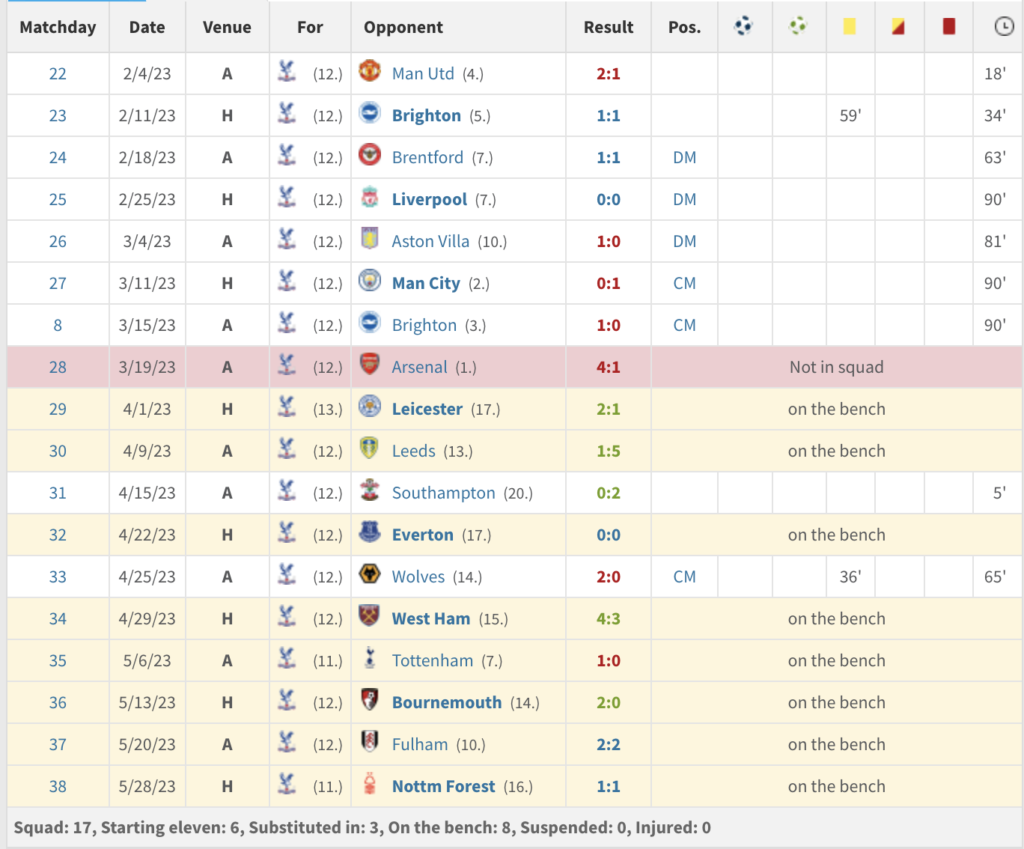Open the 4:1 result against Arsenal

tap(608, 367)
